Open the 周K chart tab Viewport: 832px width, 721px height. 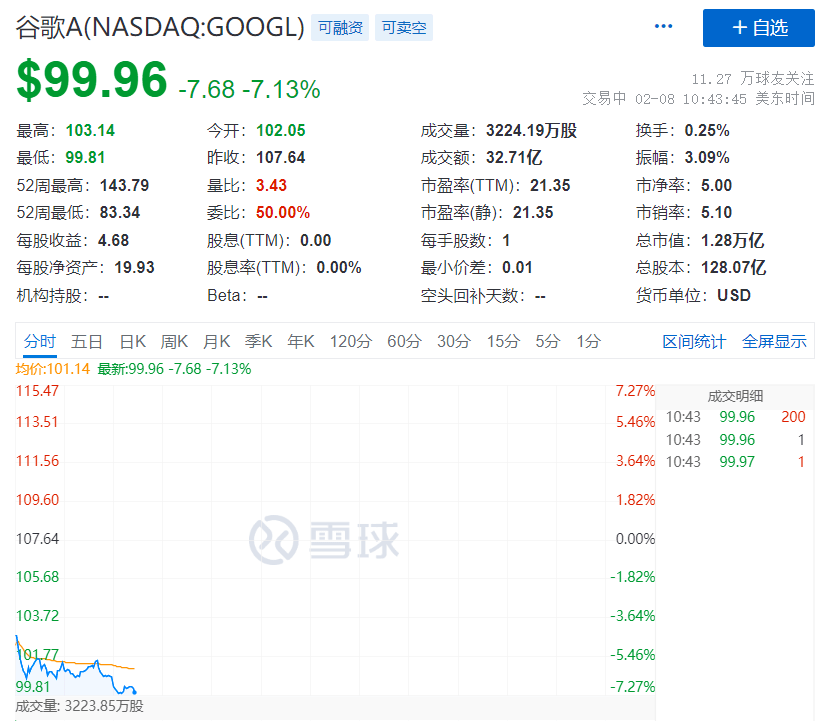pos(175,341)
